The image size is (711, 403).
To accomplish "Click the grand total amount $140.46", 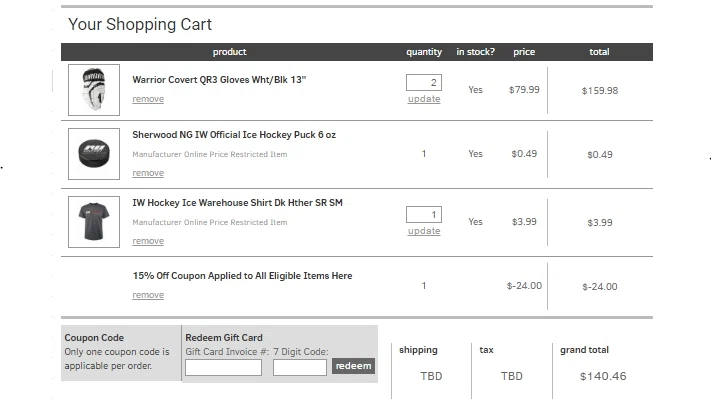I will [603, 376].
